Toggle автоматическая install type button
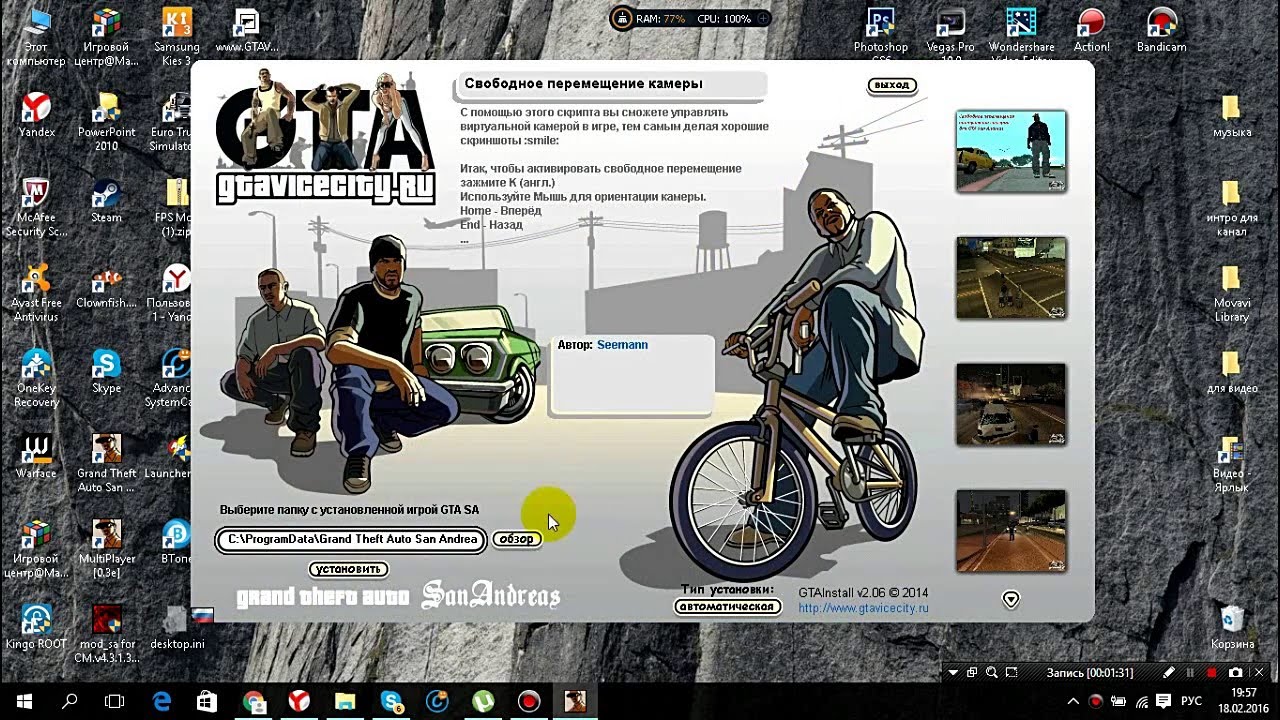 [727, 606]
